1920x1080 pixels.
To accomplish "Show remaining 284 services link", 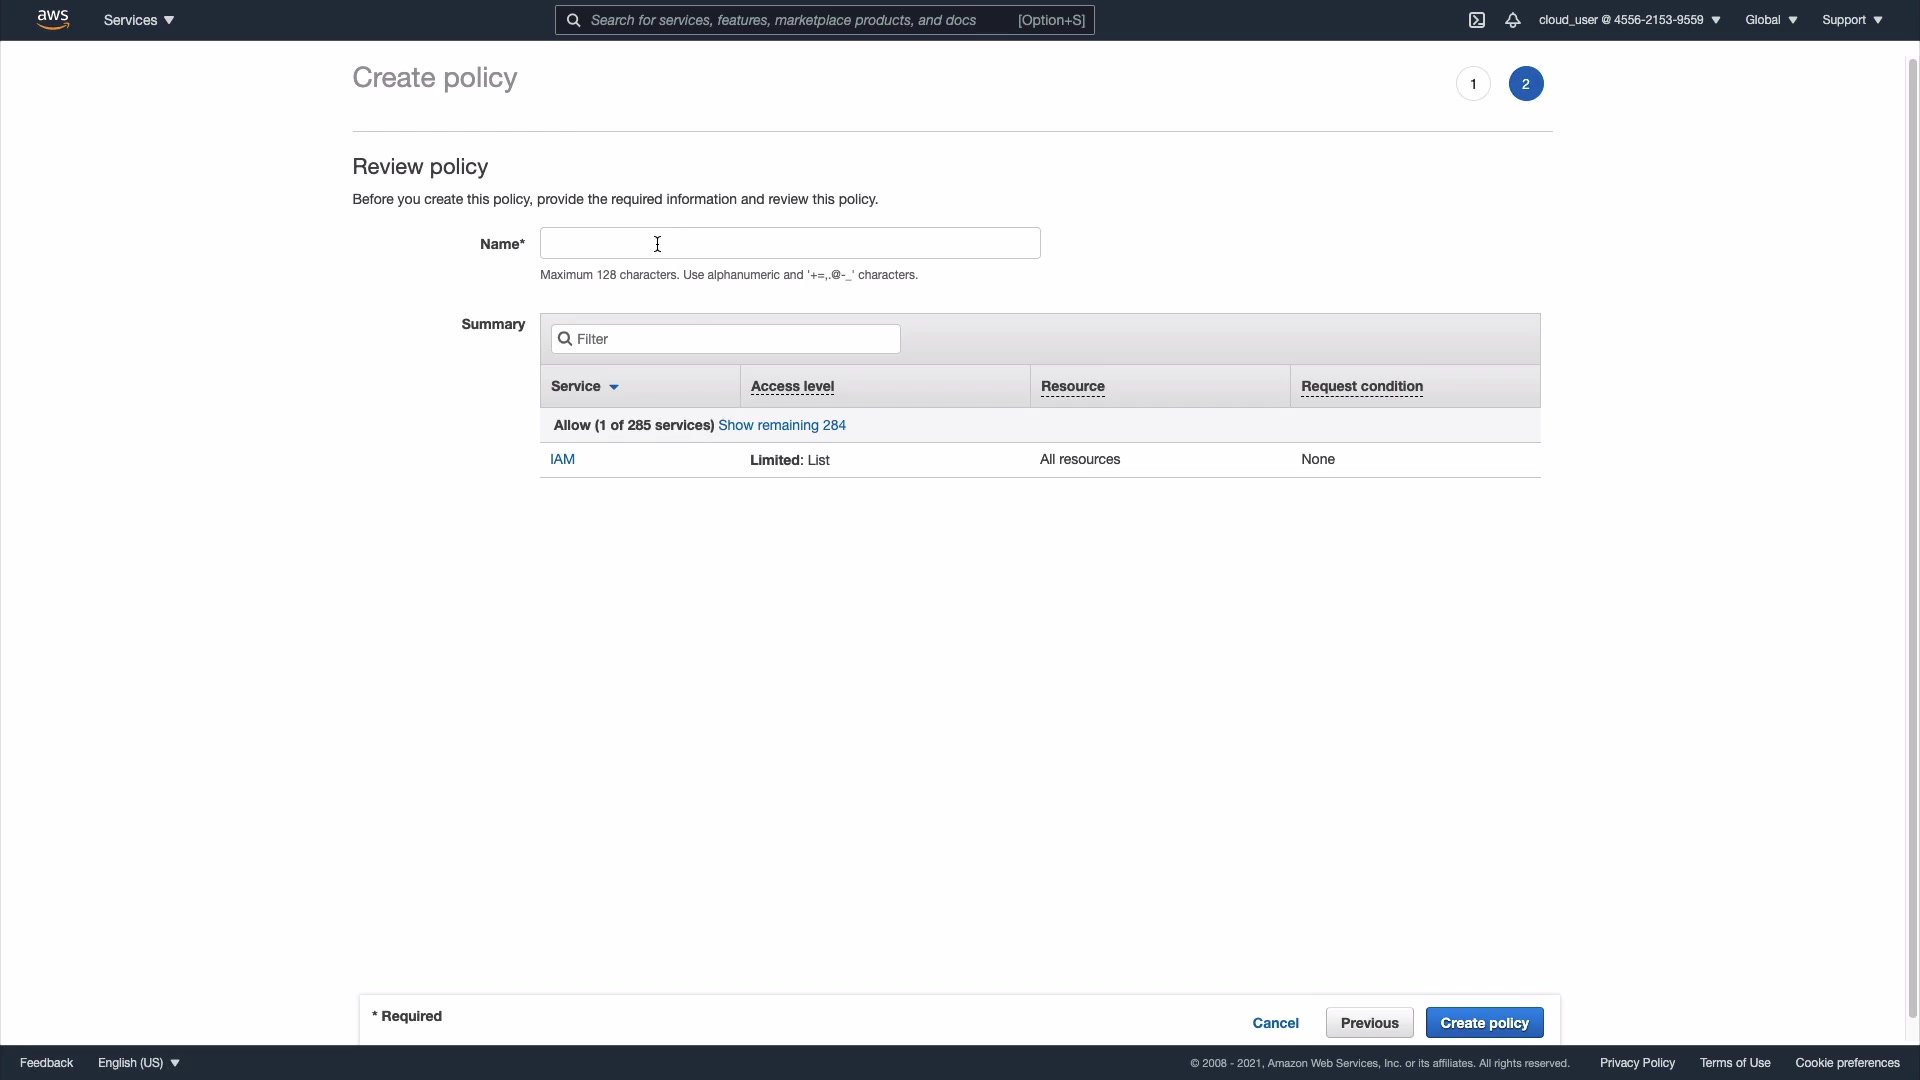I will point(782,425).
